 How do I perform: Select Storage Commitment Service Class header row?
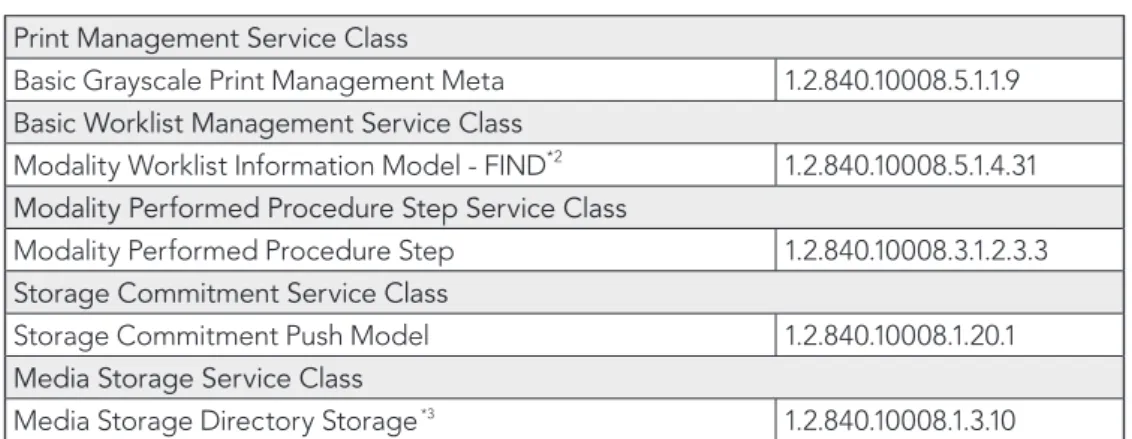coord(565,293)
